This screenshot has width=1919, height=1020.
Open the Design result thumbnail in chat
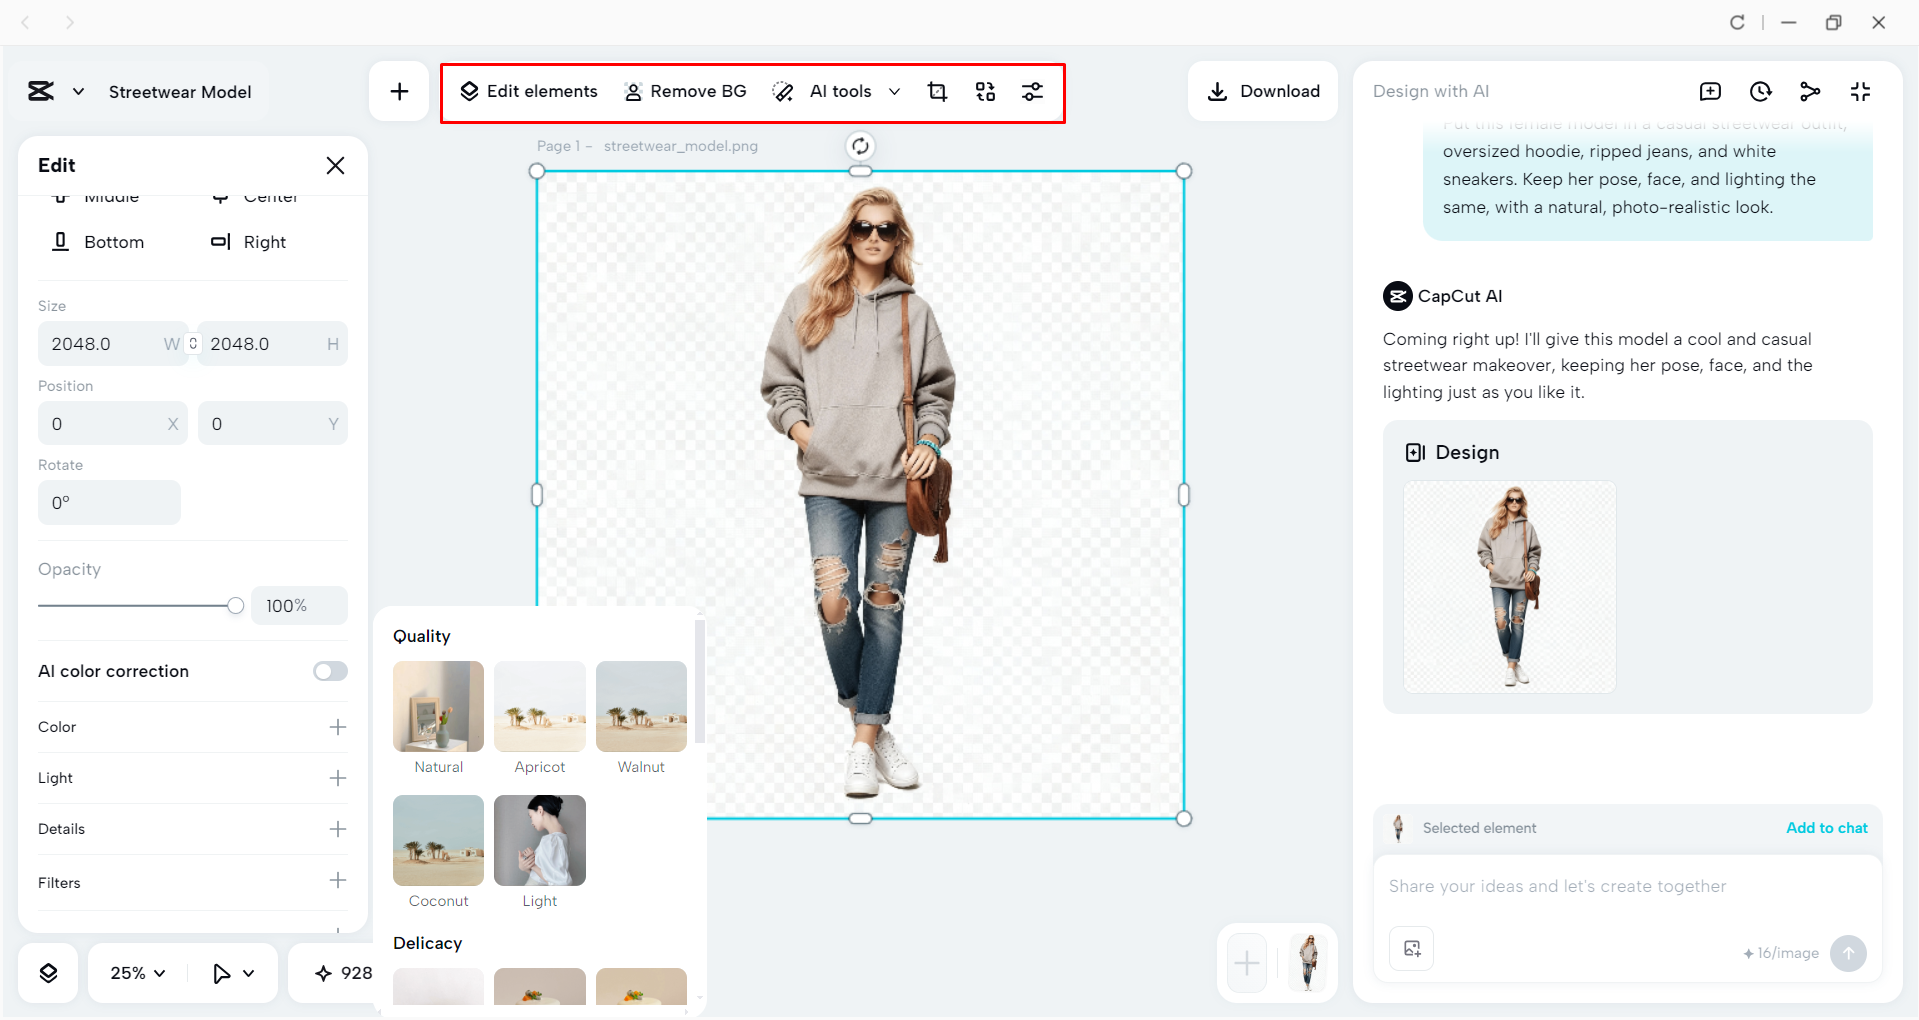pos(1509,587)
